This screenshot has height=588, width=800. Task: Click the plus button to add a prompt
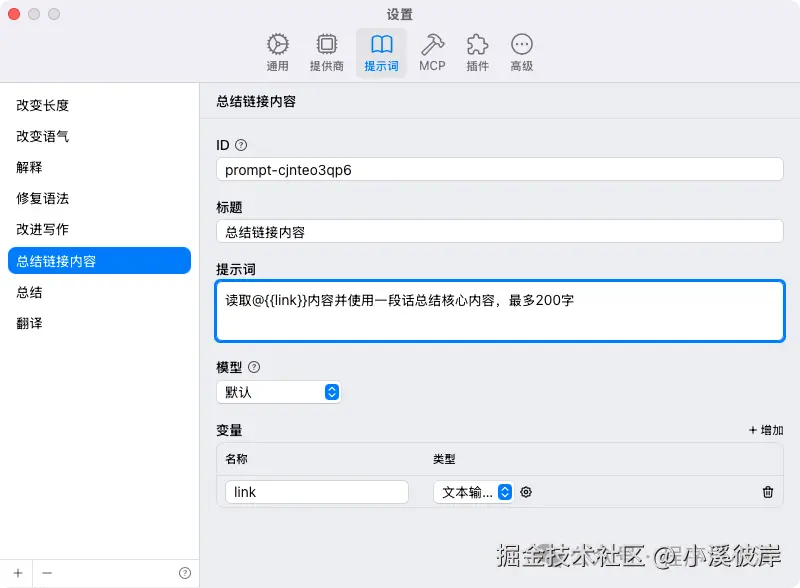(x=18, y=571)
